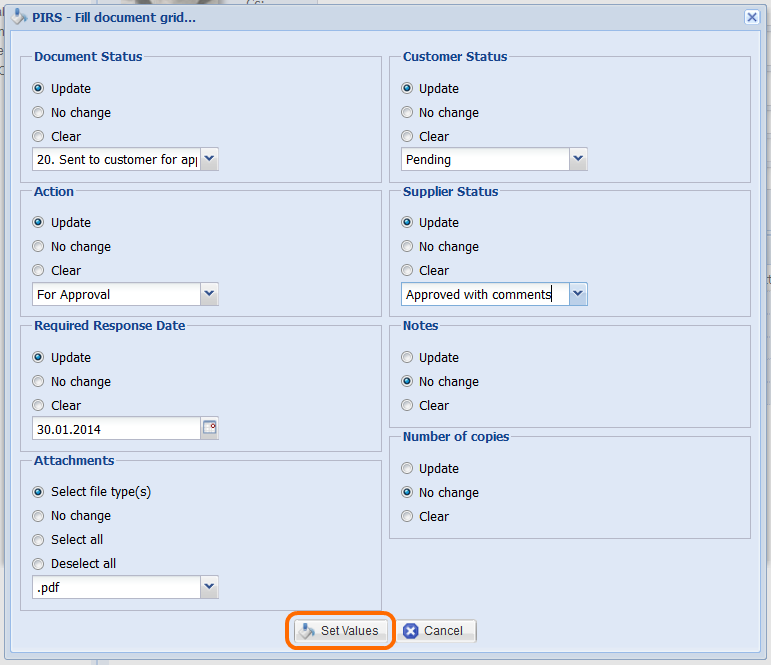Select Clear for Supplier Status
771x665 pixels.
tap(407, 271)
